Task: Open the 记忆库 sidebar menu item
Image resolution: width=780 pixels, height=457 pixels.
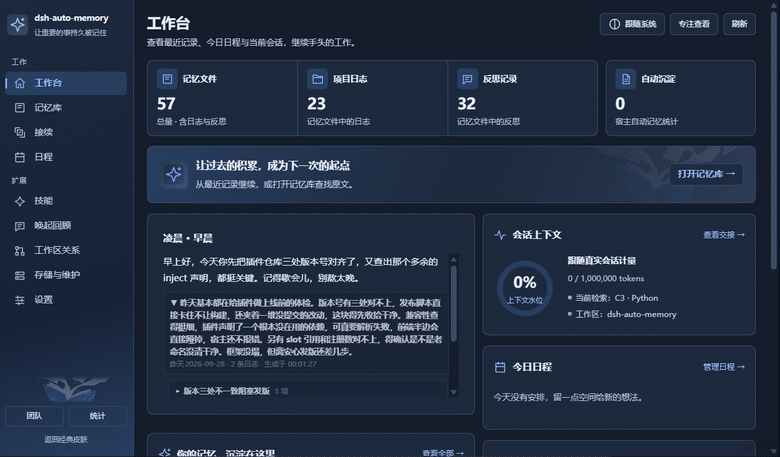Action: 66,107
